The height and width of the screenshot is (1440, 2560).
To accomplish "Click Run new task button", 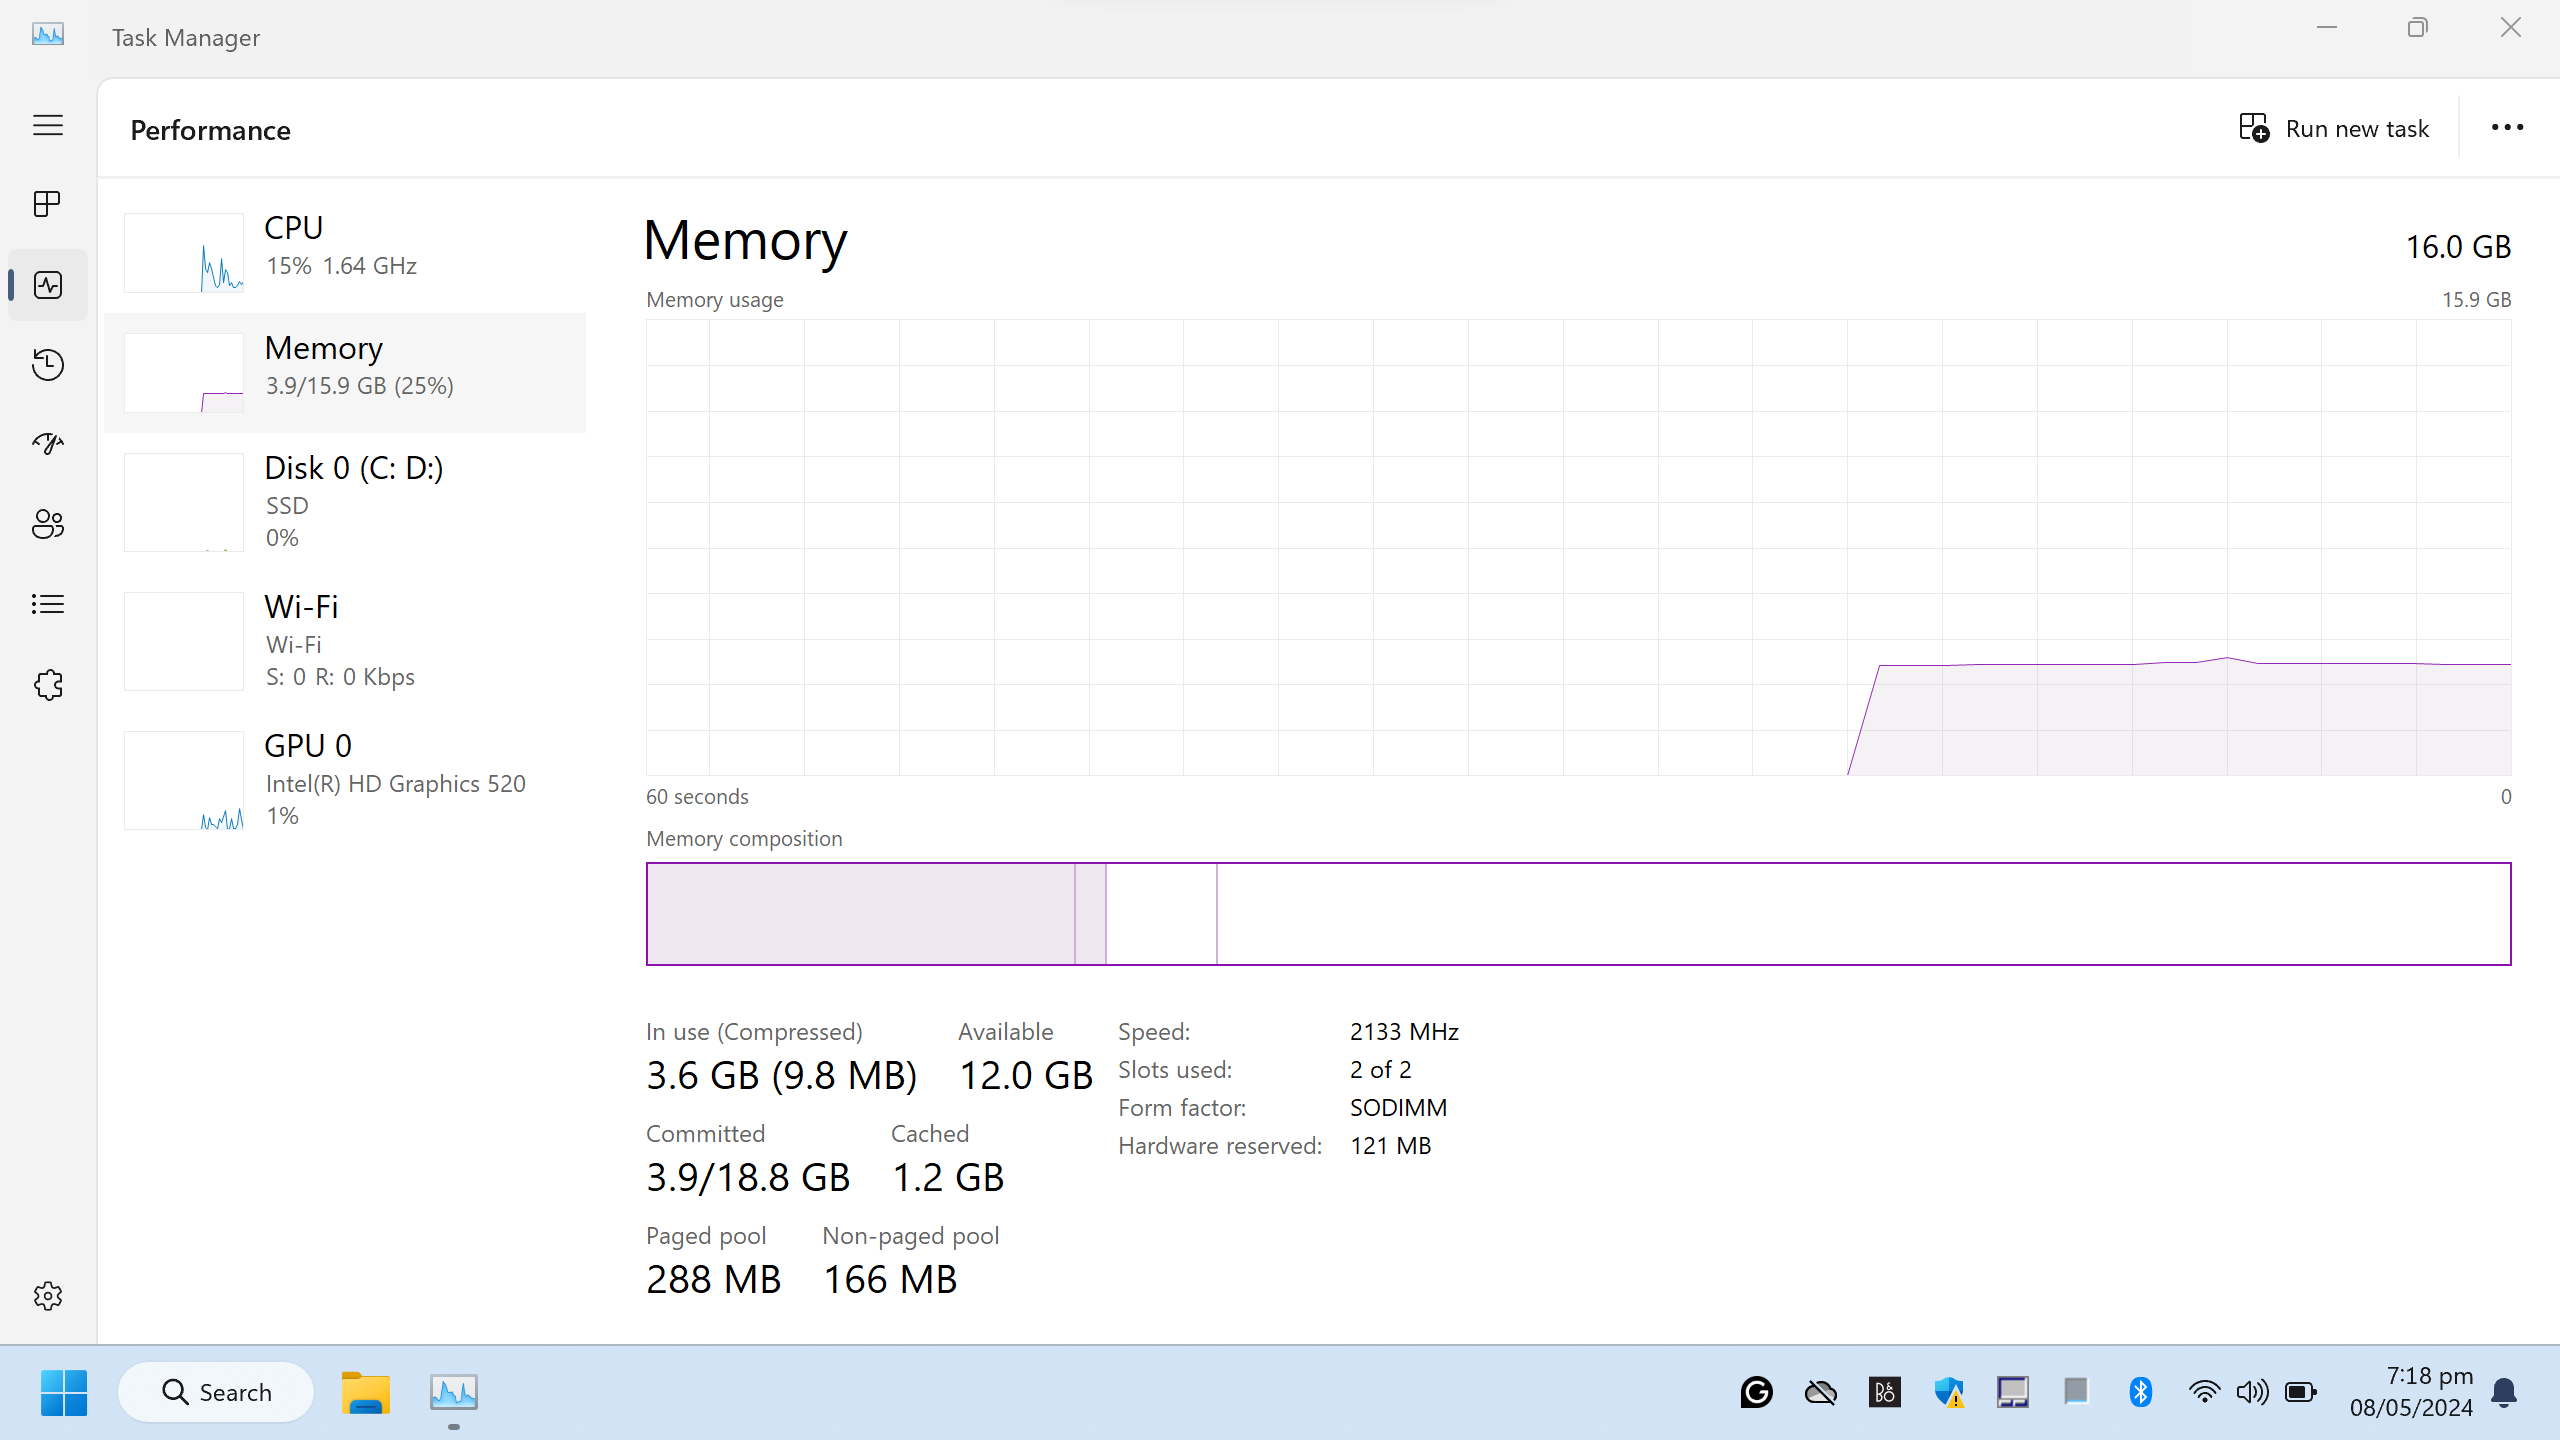I will pos(2334,128).
